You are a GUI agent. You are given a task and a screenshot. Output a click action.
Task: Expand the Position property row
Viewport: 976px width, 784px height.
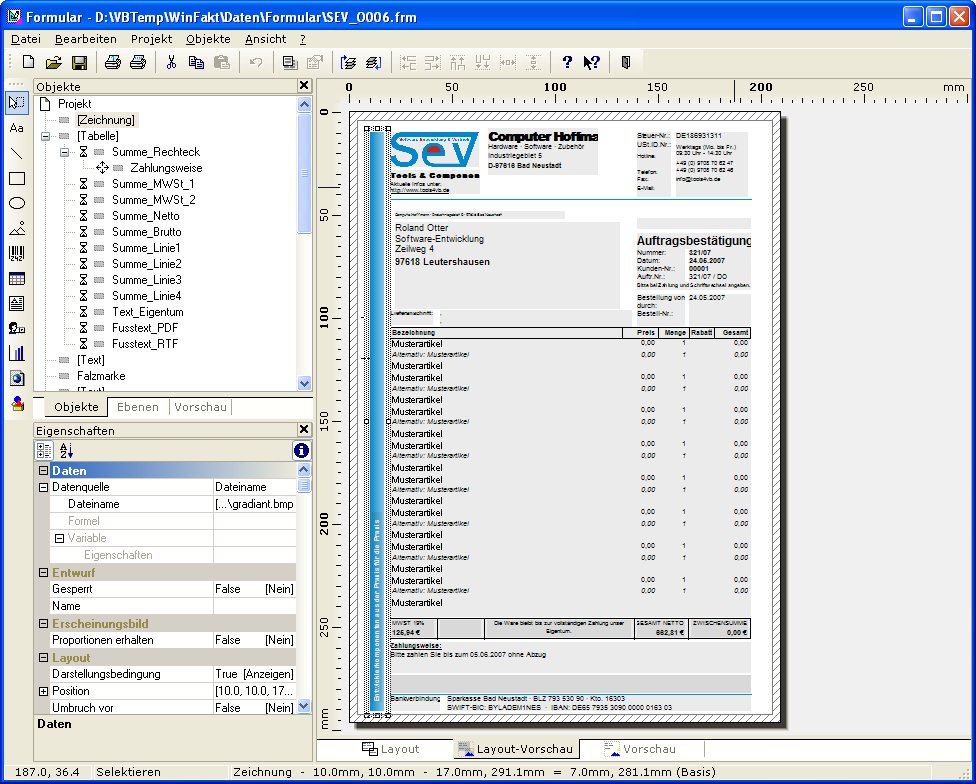43,691
